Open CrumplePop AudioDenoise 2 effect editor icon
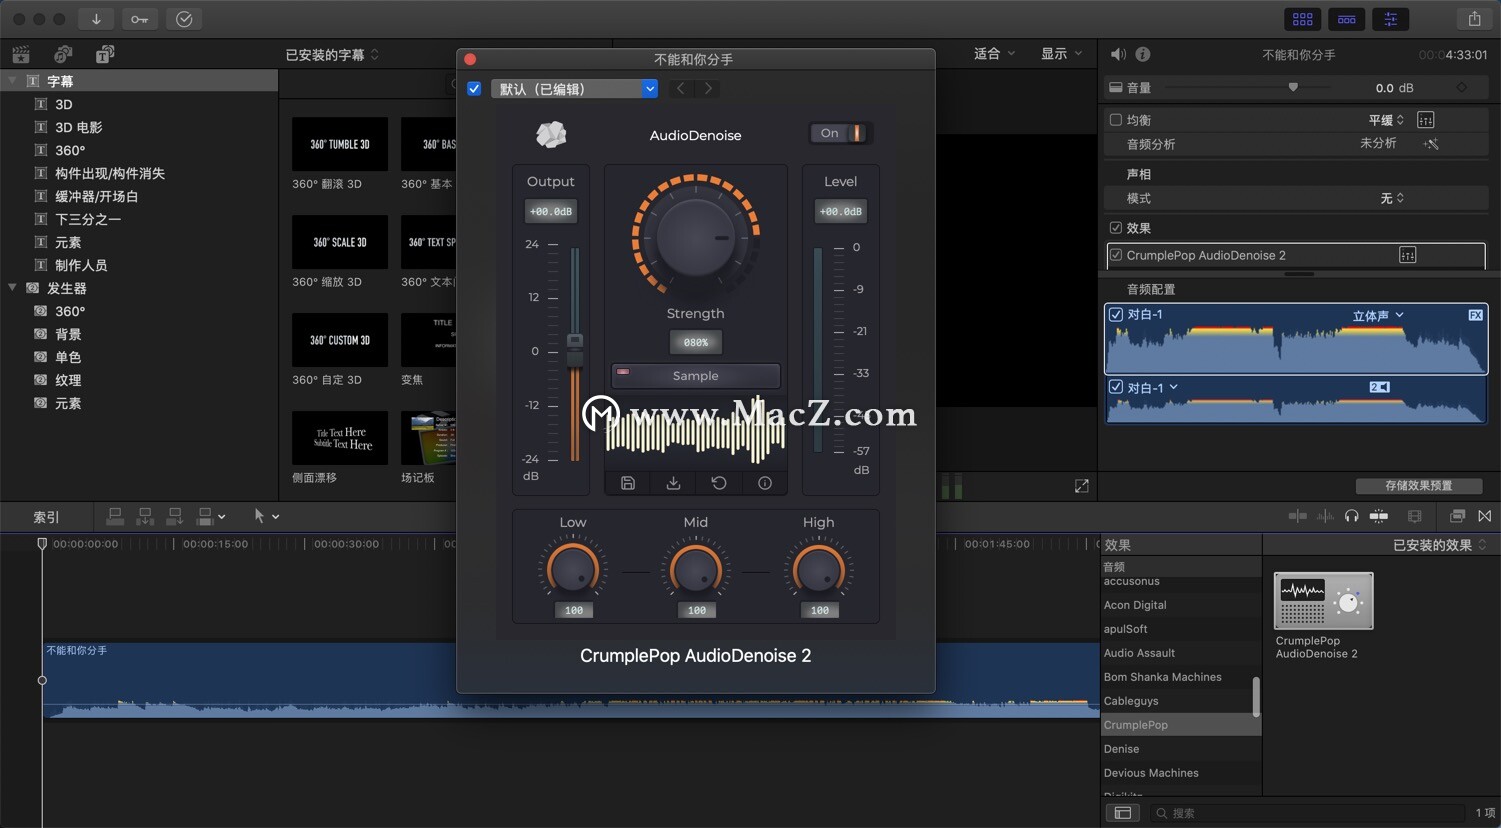The height and width of the screenshot is (828, 1501). click(x=1407, y=255)
